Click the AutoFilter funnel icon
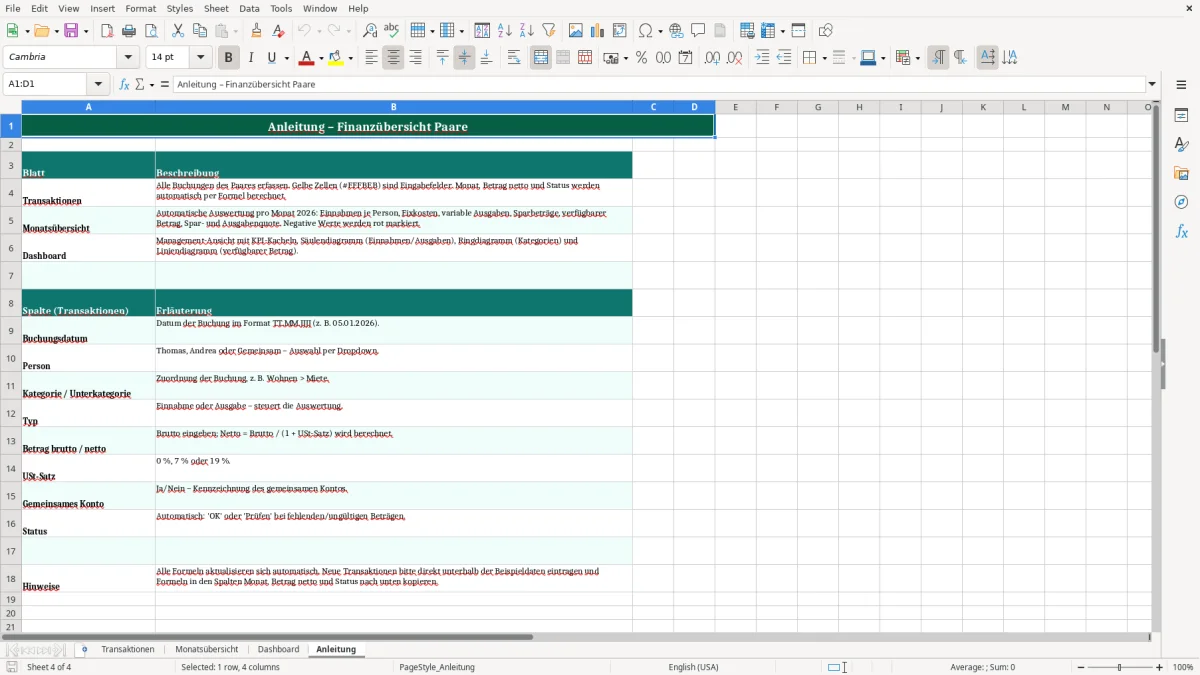 548,31
